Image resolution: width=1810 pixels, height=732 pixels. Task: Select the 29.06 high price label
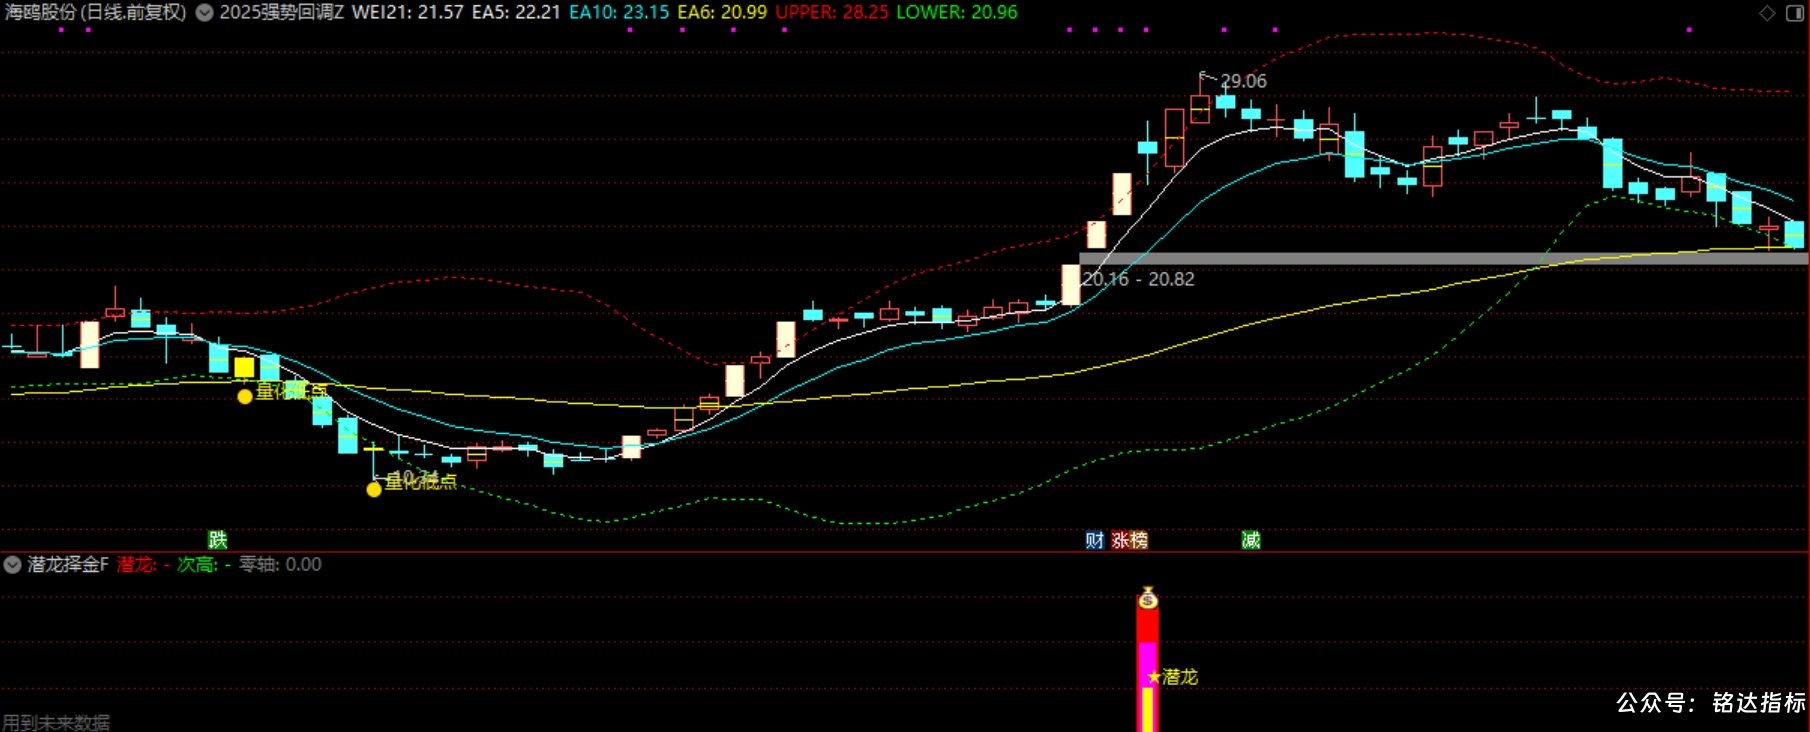tap(1243, 81)
